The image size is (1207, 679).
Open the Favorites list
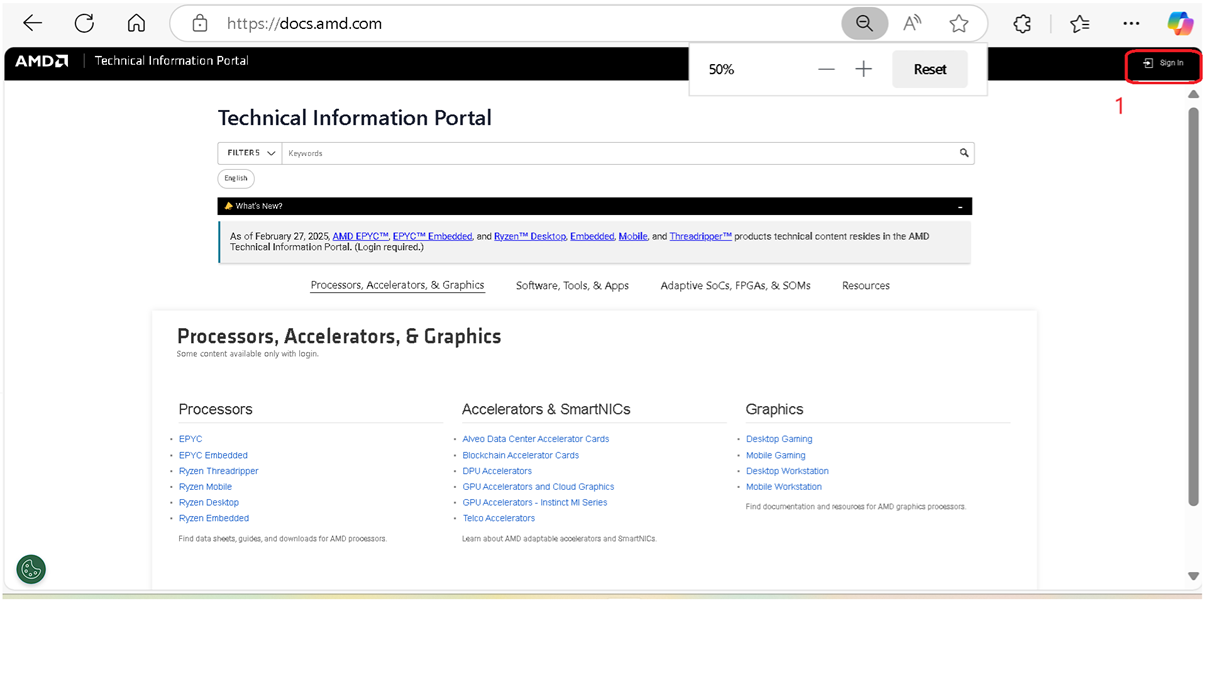pos(1080,23)
